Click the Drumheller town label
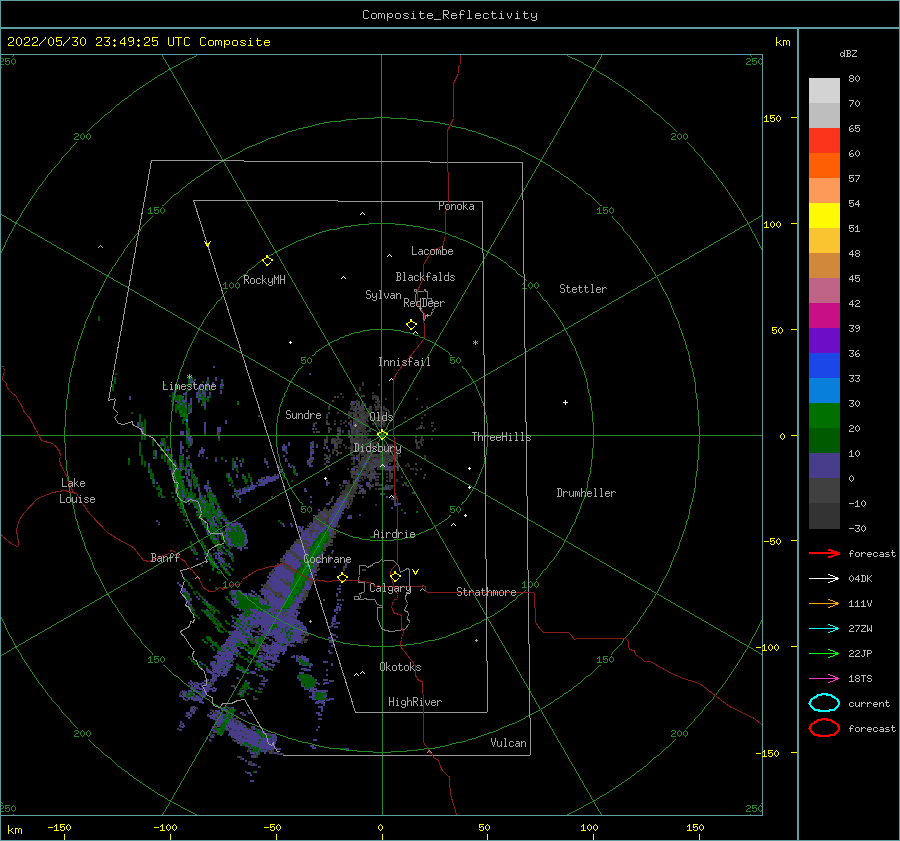900x841 pixels. coord(586,493)
